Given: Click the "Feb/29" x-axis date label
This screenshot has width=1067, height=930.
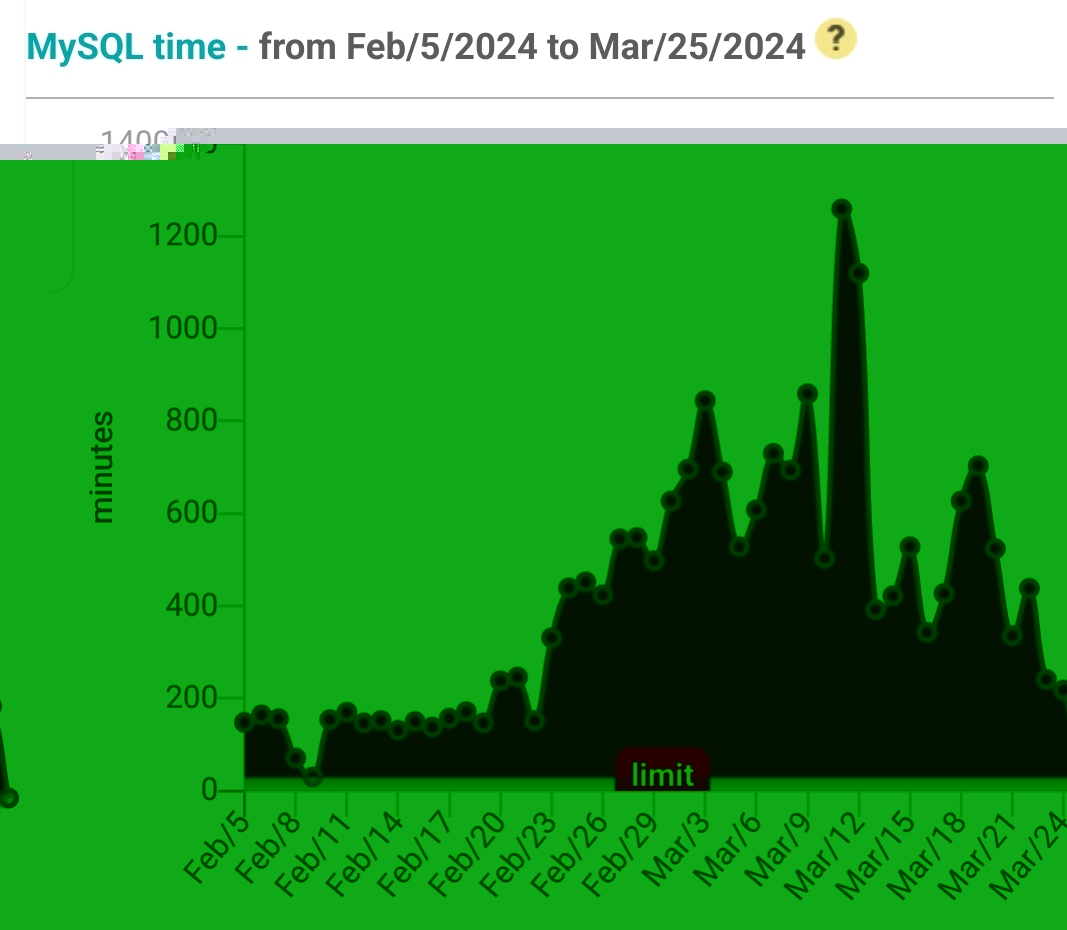Looking at the screenshot, I should [x=619, y=854].
